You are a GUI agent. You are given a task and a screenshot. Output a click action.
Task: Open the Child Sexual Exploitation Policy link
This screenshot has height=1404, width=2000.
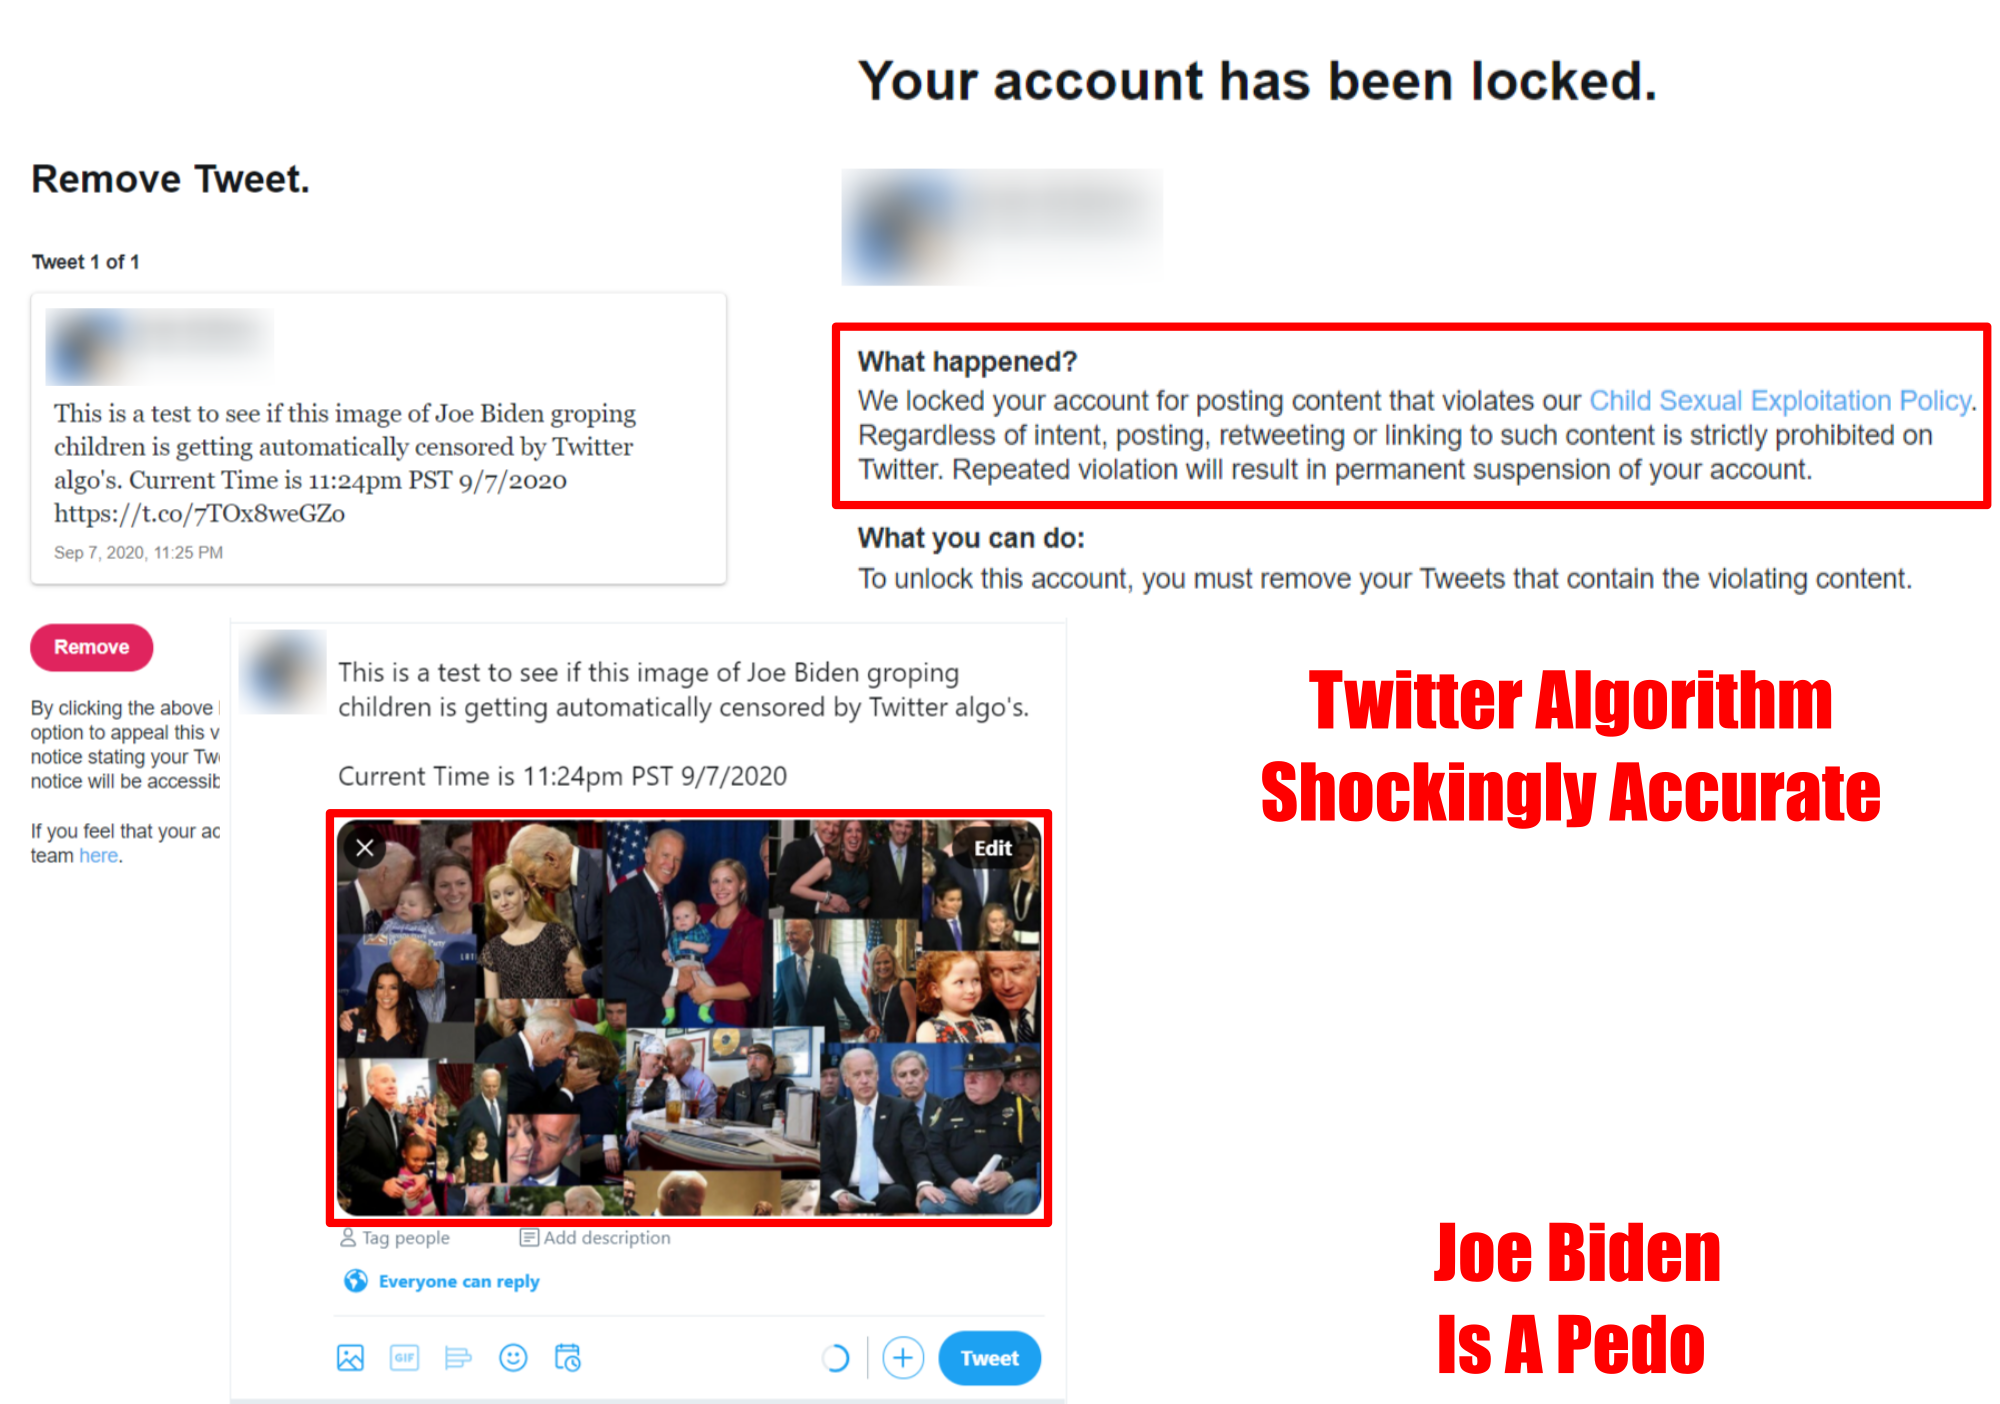click(1780, 401)
